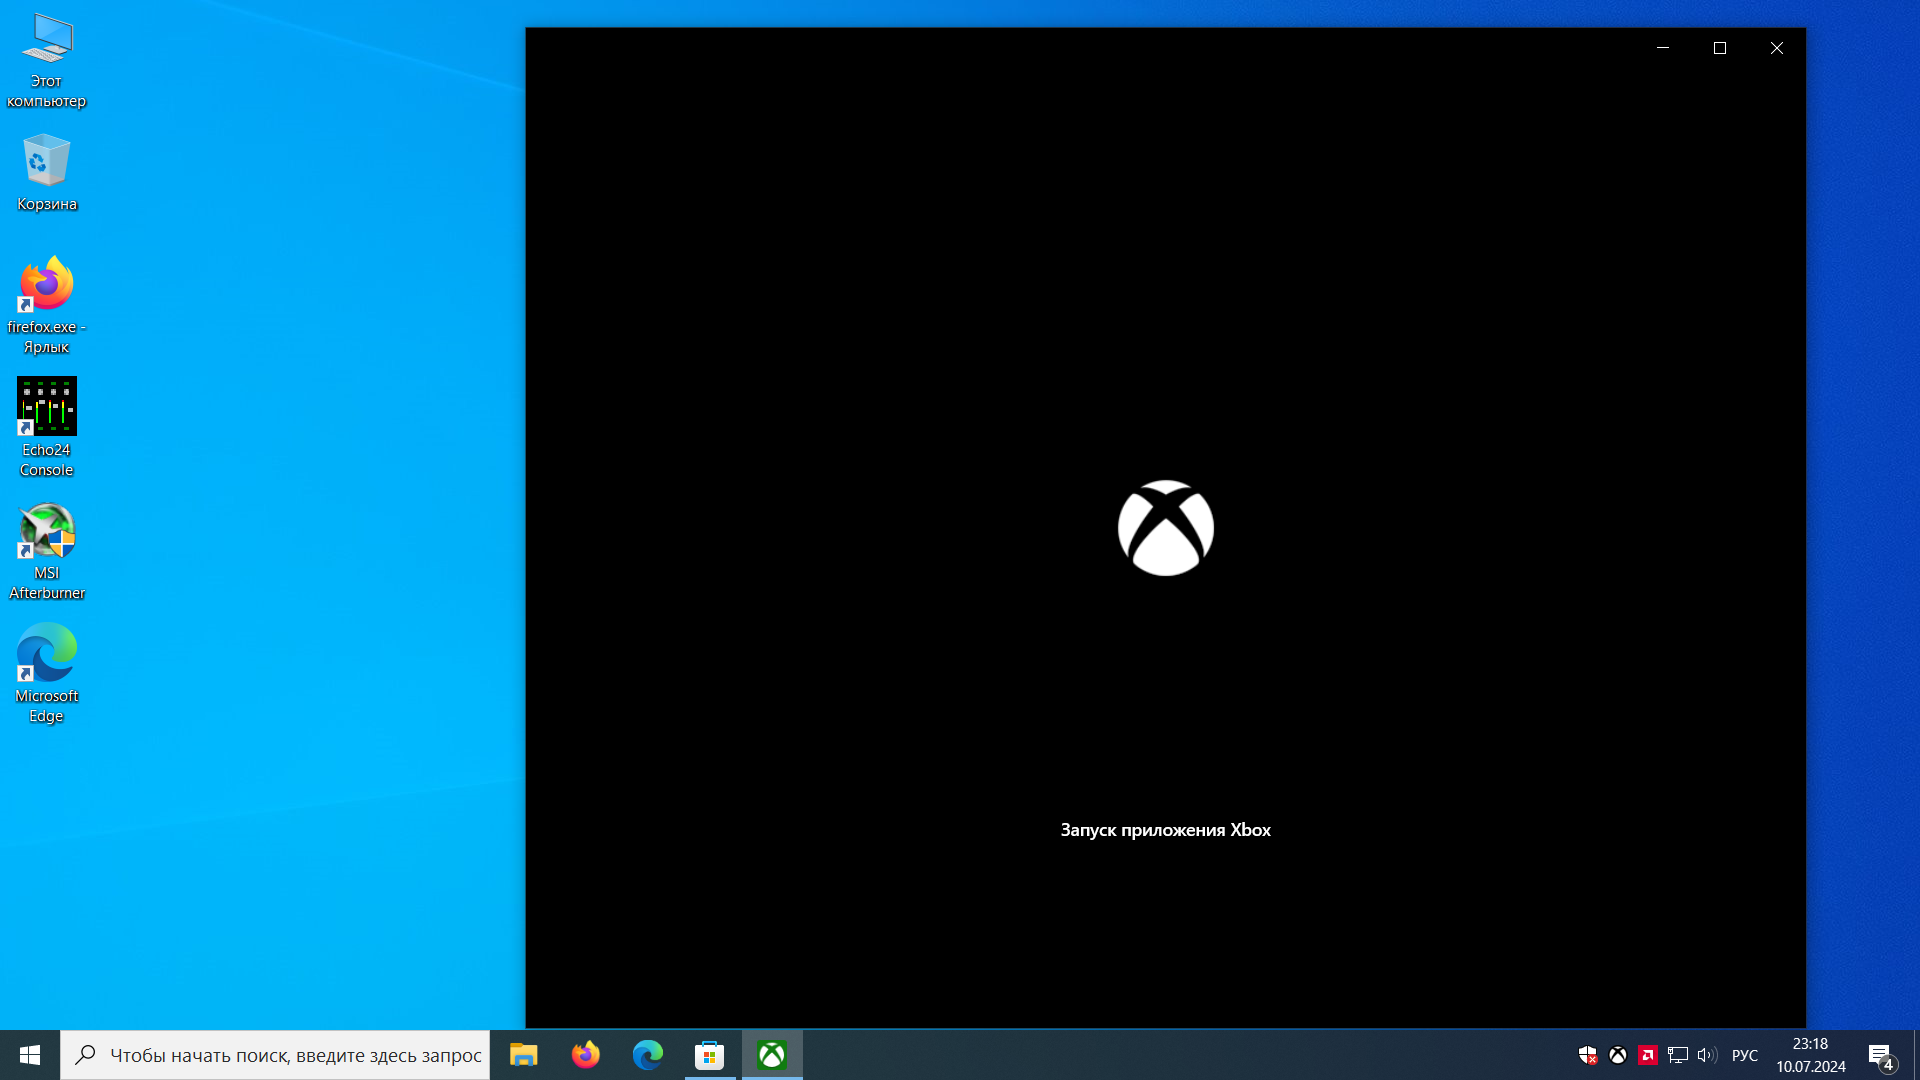Select the Корзина recycle bin icon
1920x1080 pixels.
tap(46, 173)
